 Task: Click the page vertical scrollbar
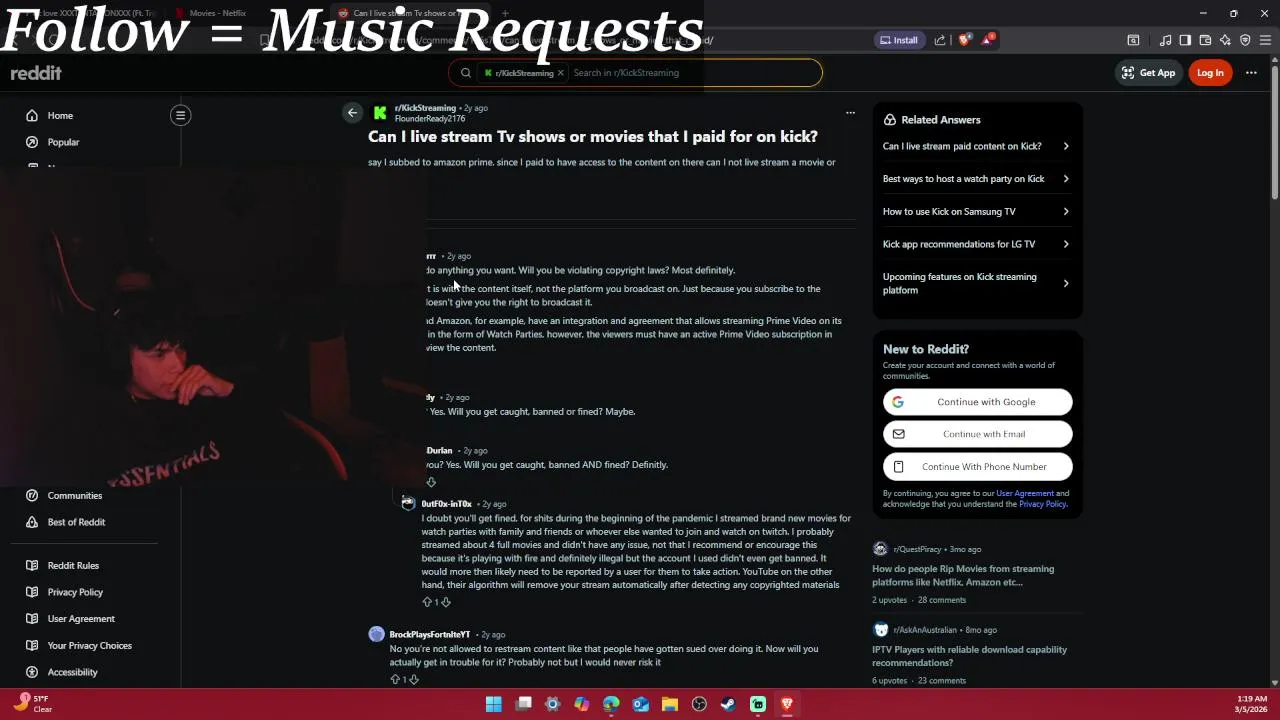click(x=1274, y=130)
